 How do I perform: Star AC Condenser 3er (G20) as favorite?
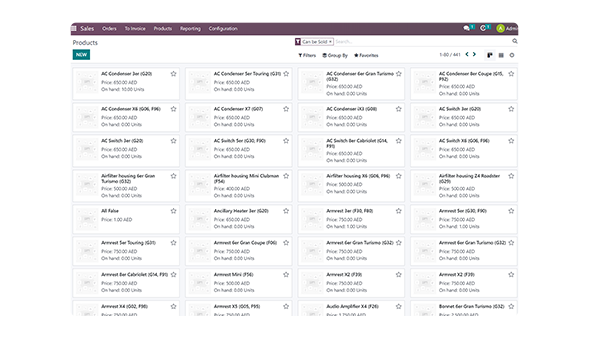pos(173,74)
